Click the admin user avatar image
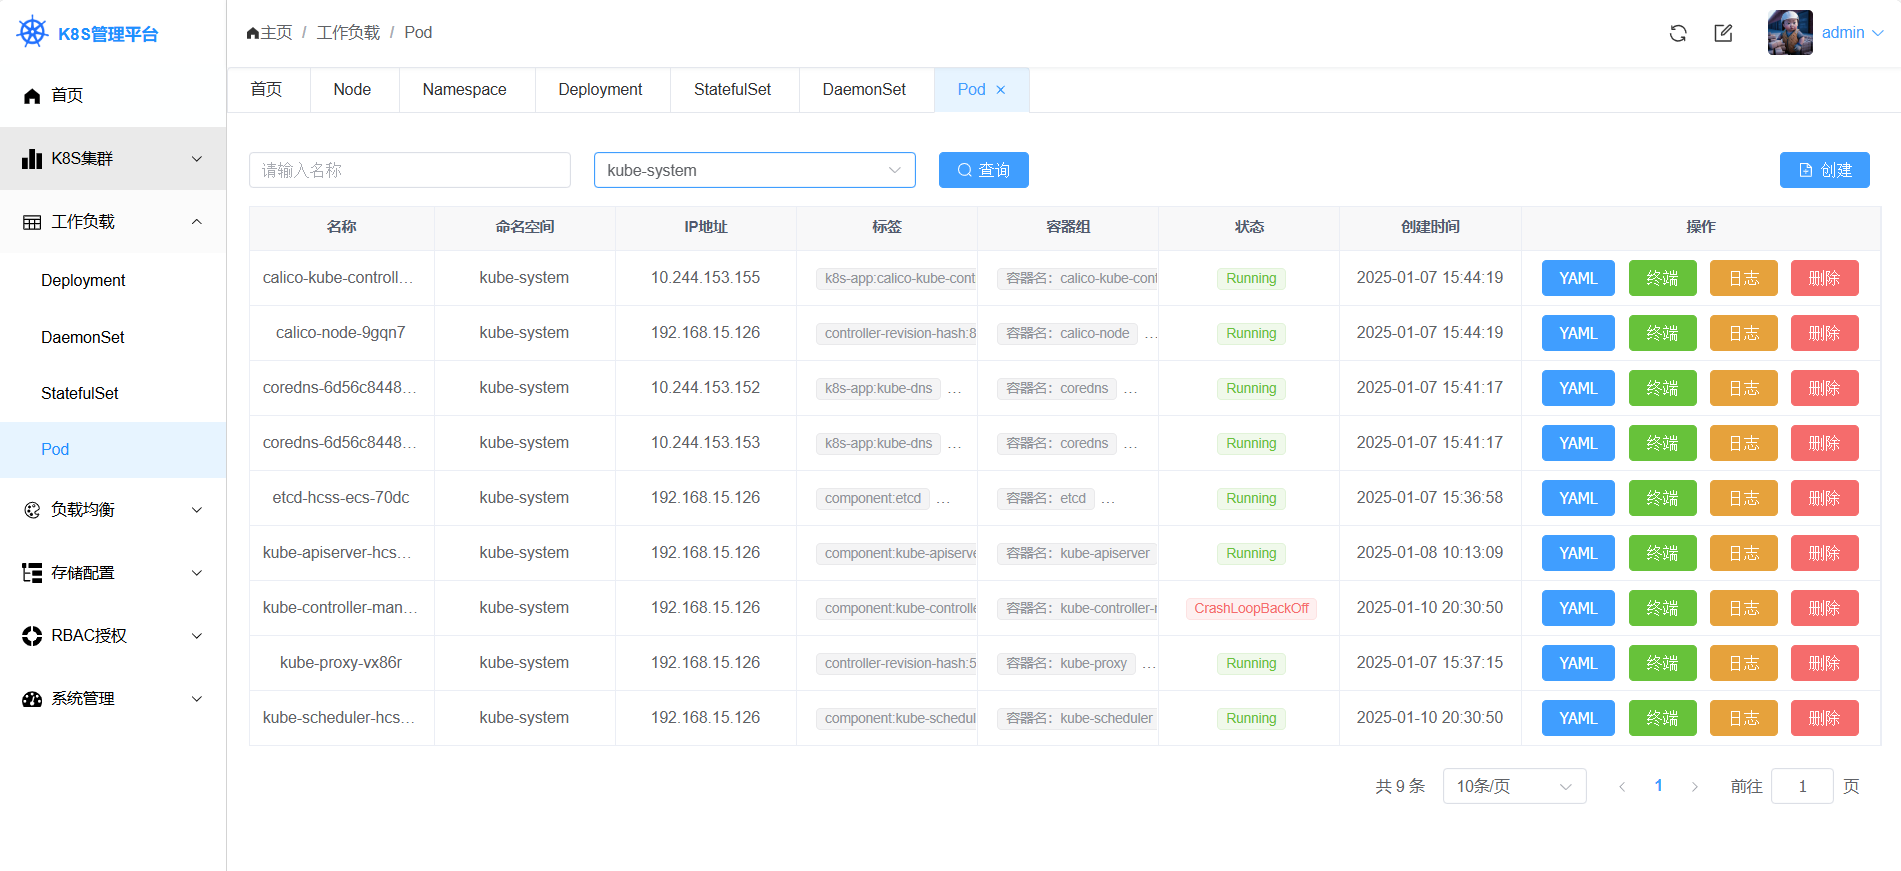This screenshot has height=871, width=1901. coord(1789,33)
